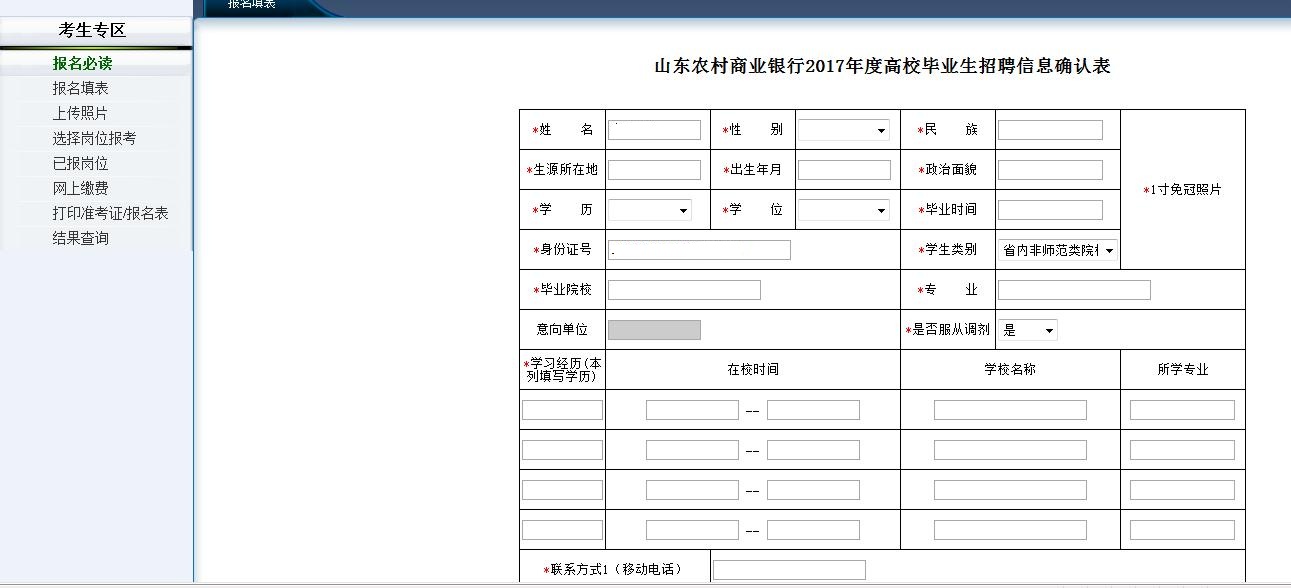Expand the 性别 dropdown
This screenshot has width=1291, height=588.
point(844,130)
